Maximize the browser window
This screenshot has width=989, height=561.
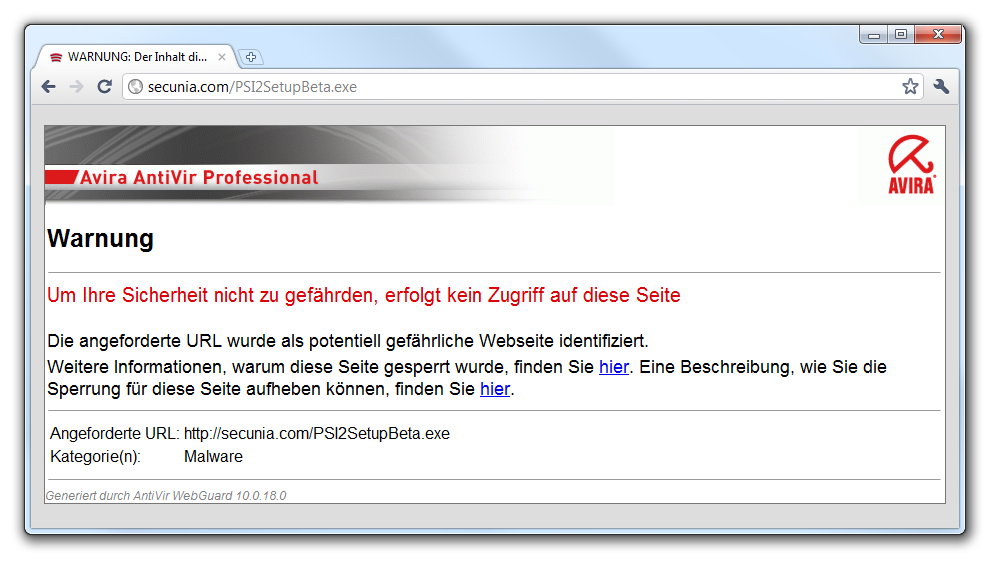pyautogui.click(x=901, y=35)
